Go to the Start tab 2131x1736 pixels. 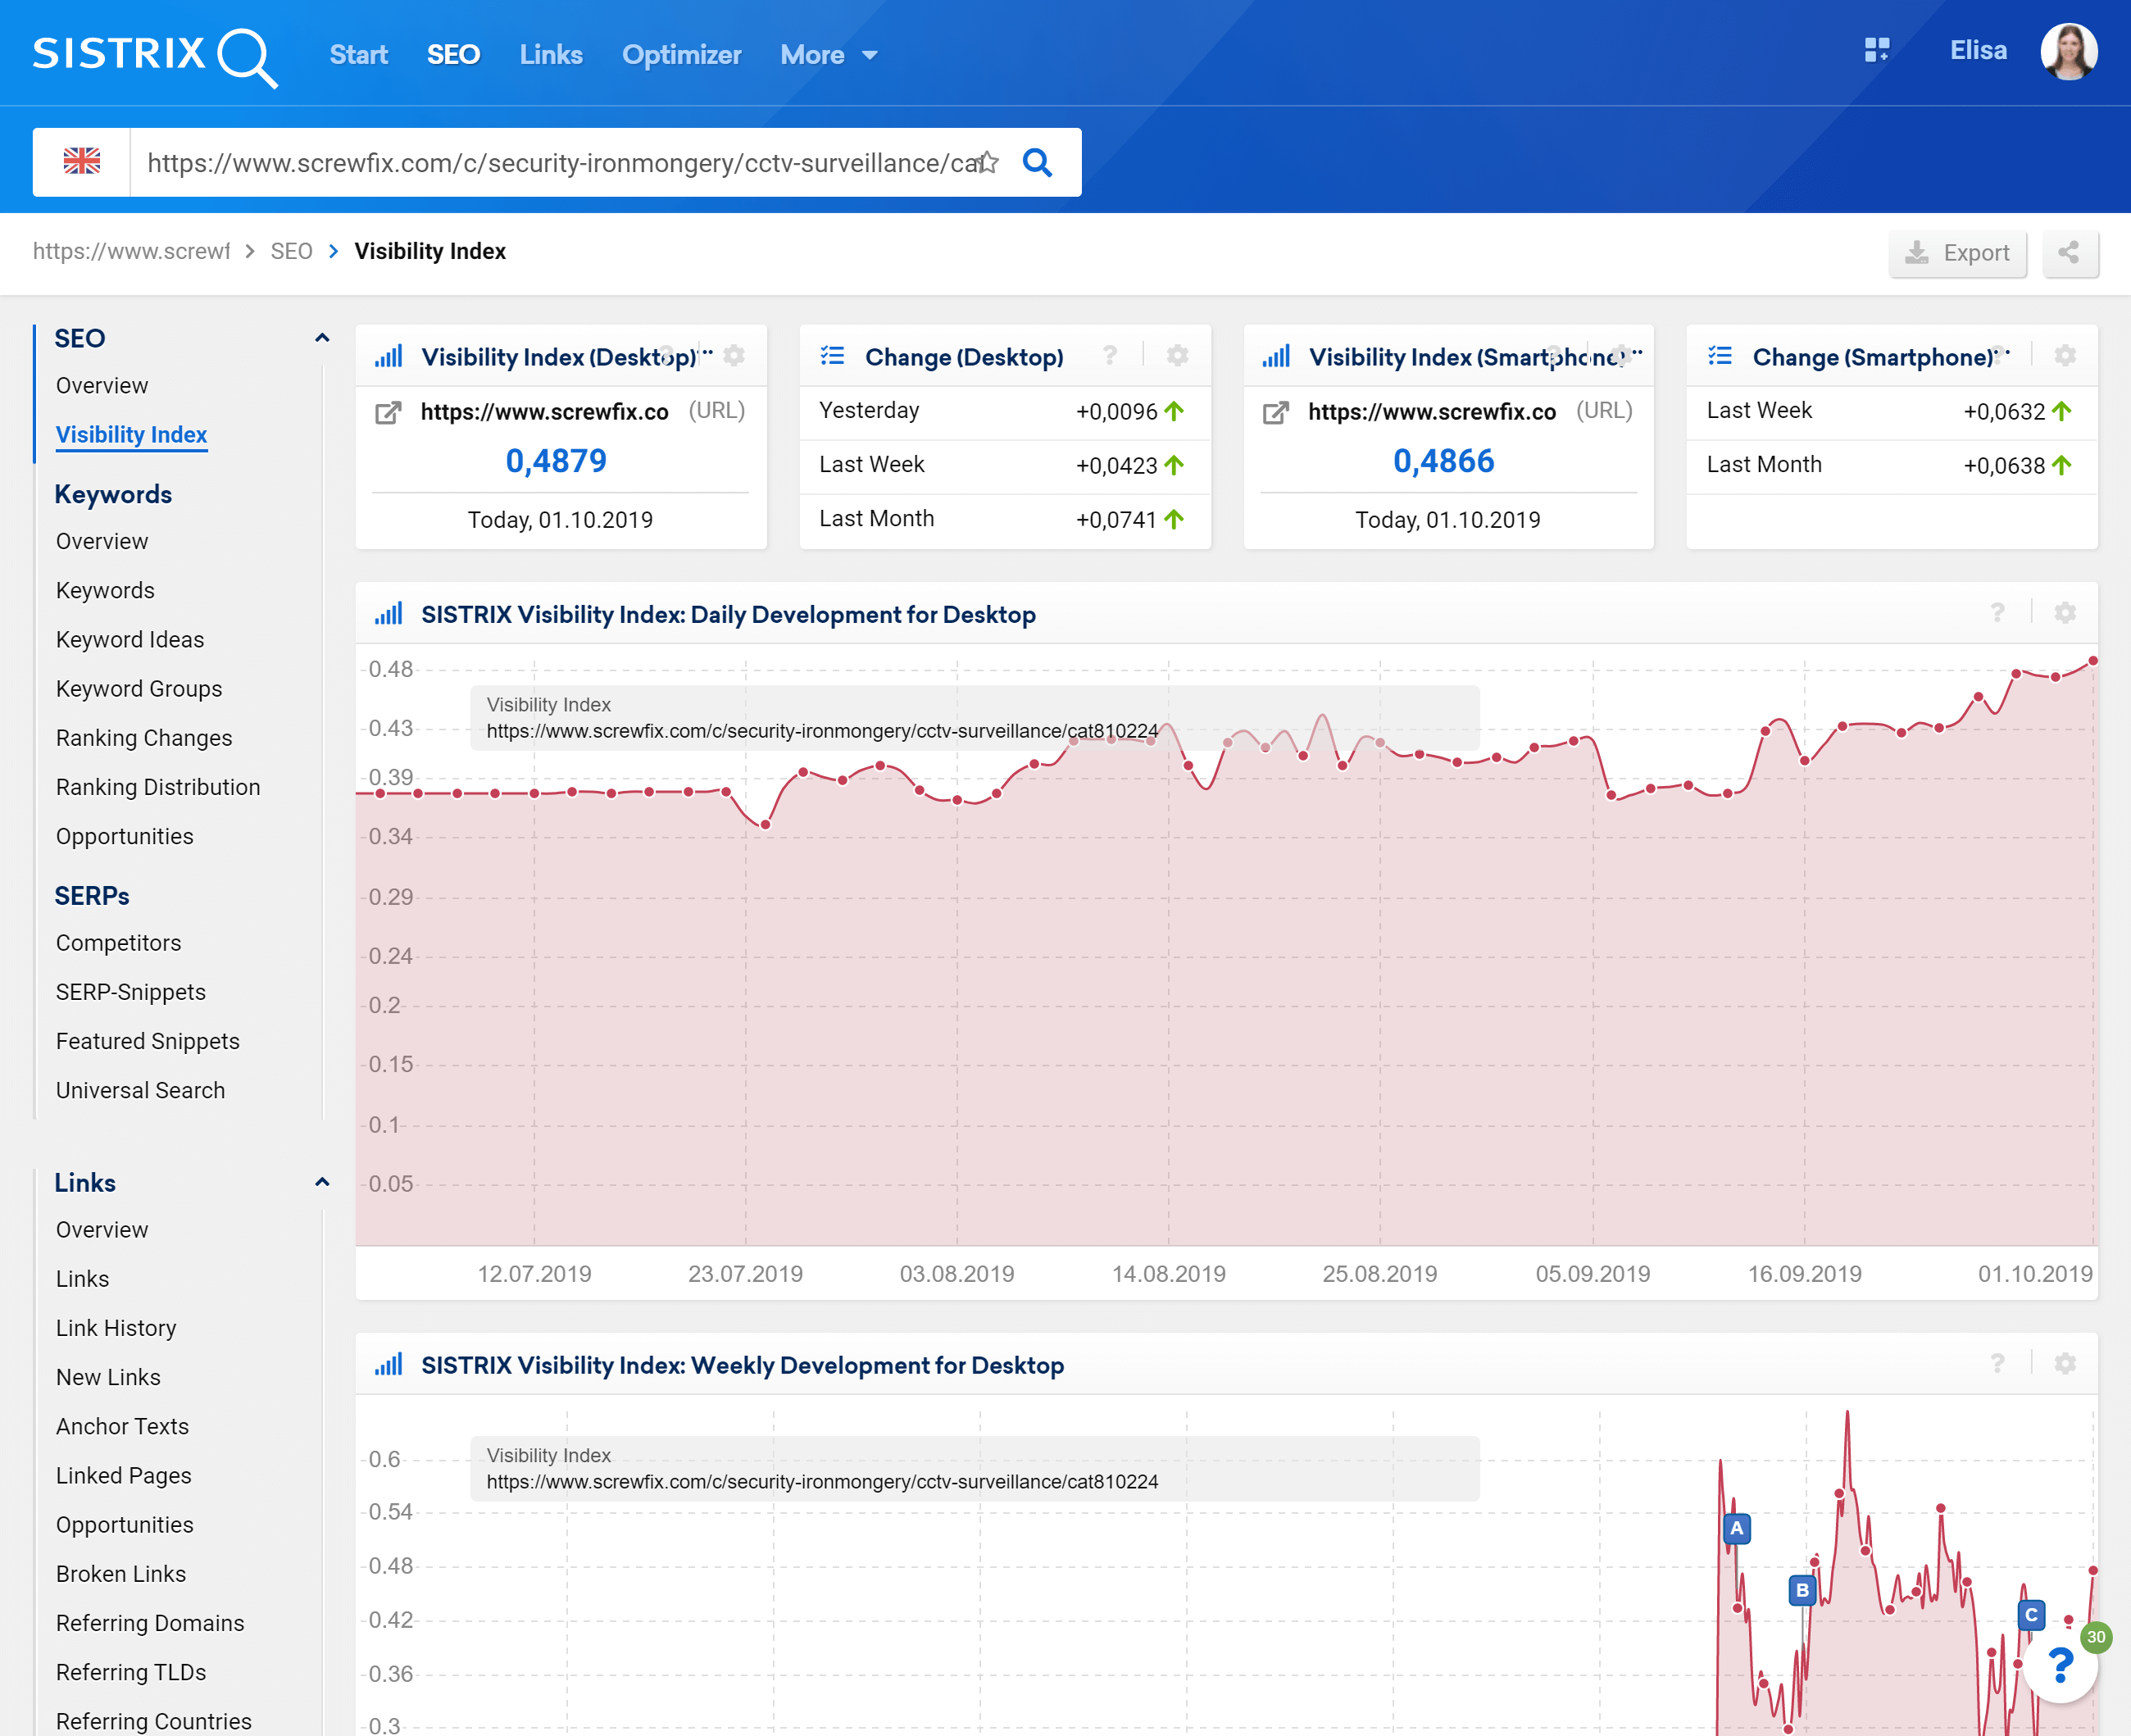tap(358, 55)
